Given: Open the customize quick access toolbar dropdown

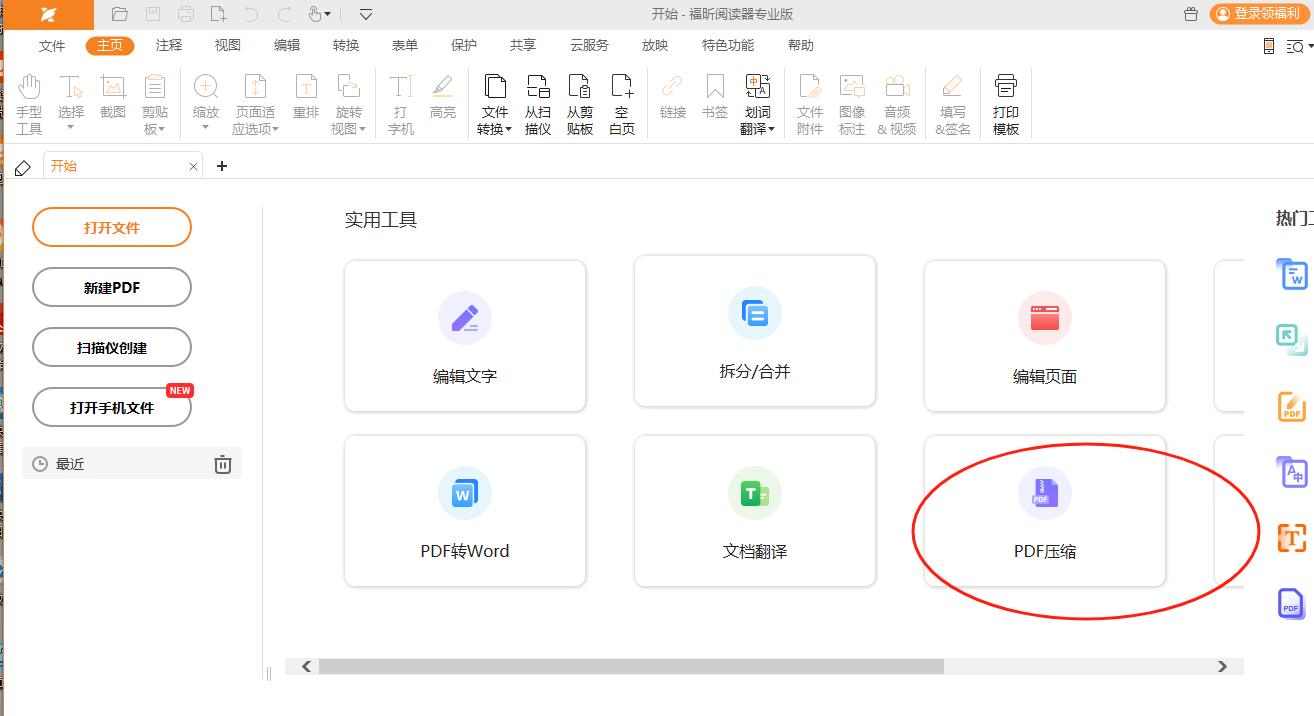Looking at the screenshot, I should [x=366, y=14].
